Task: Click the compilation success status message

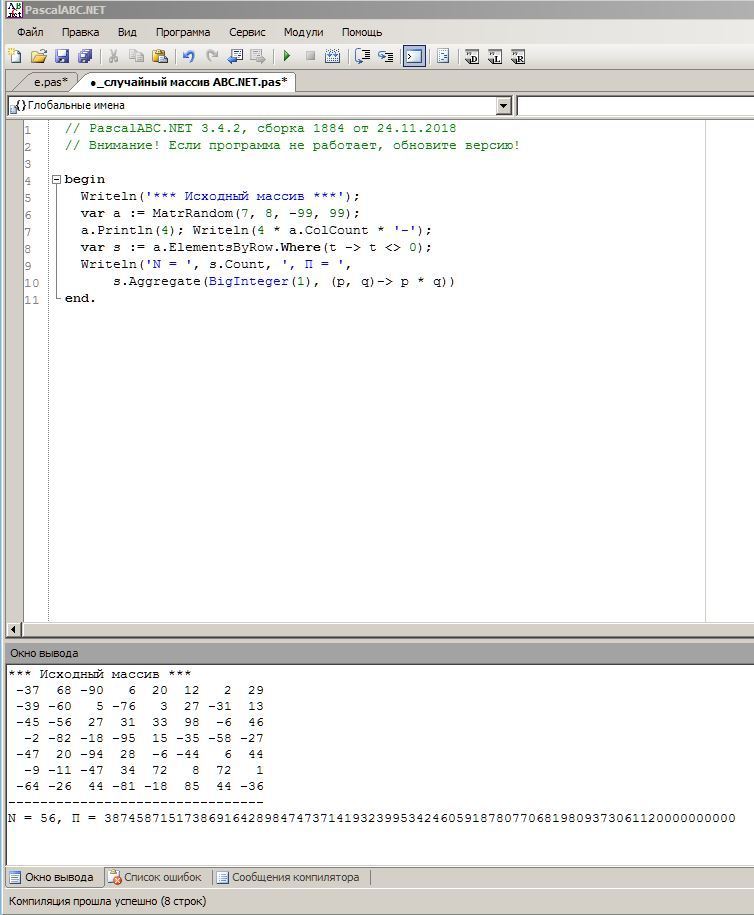Action: [107, 901]
